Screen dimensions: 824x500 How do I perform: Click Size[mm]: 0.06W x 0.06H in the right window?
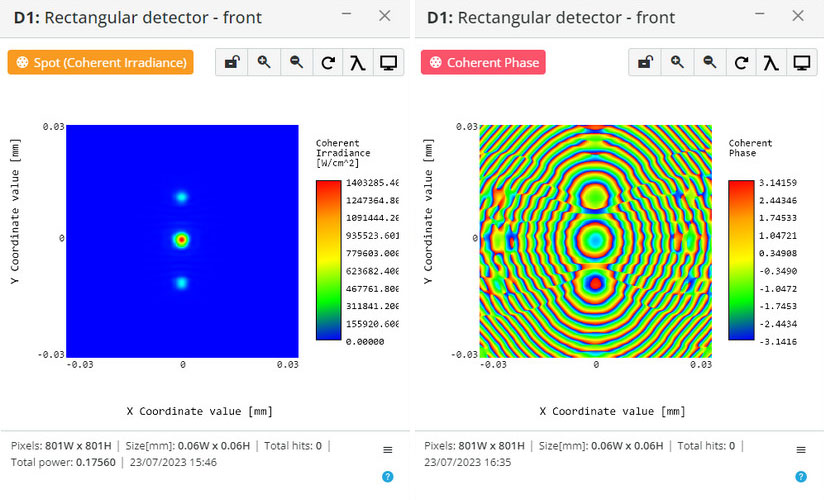pos(601,446)
